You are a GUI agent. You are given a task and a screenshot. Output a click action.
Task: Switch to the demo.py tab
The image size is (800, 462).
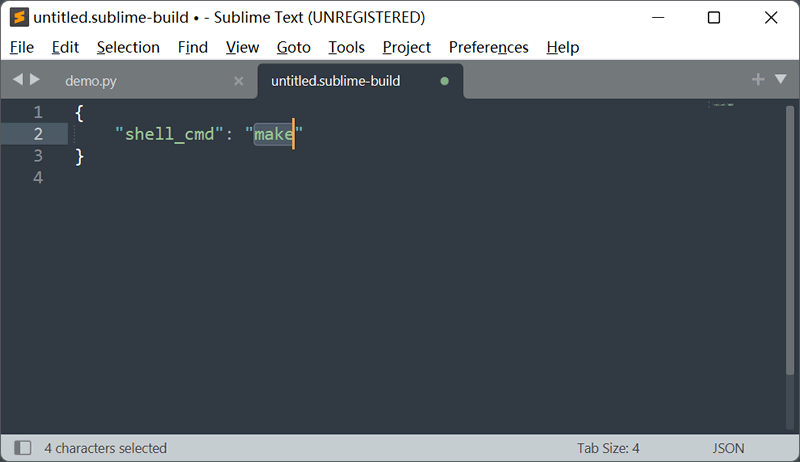pos(91,81)
